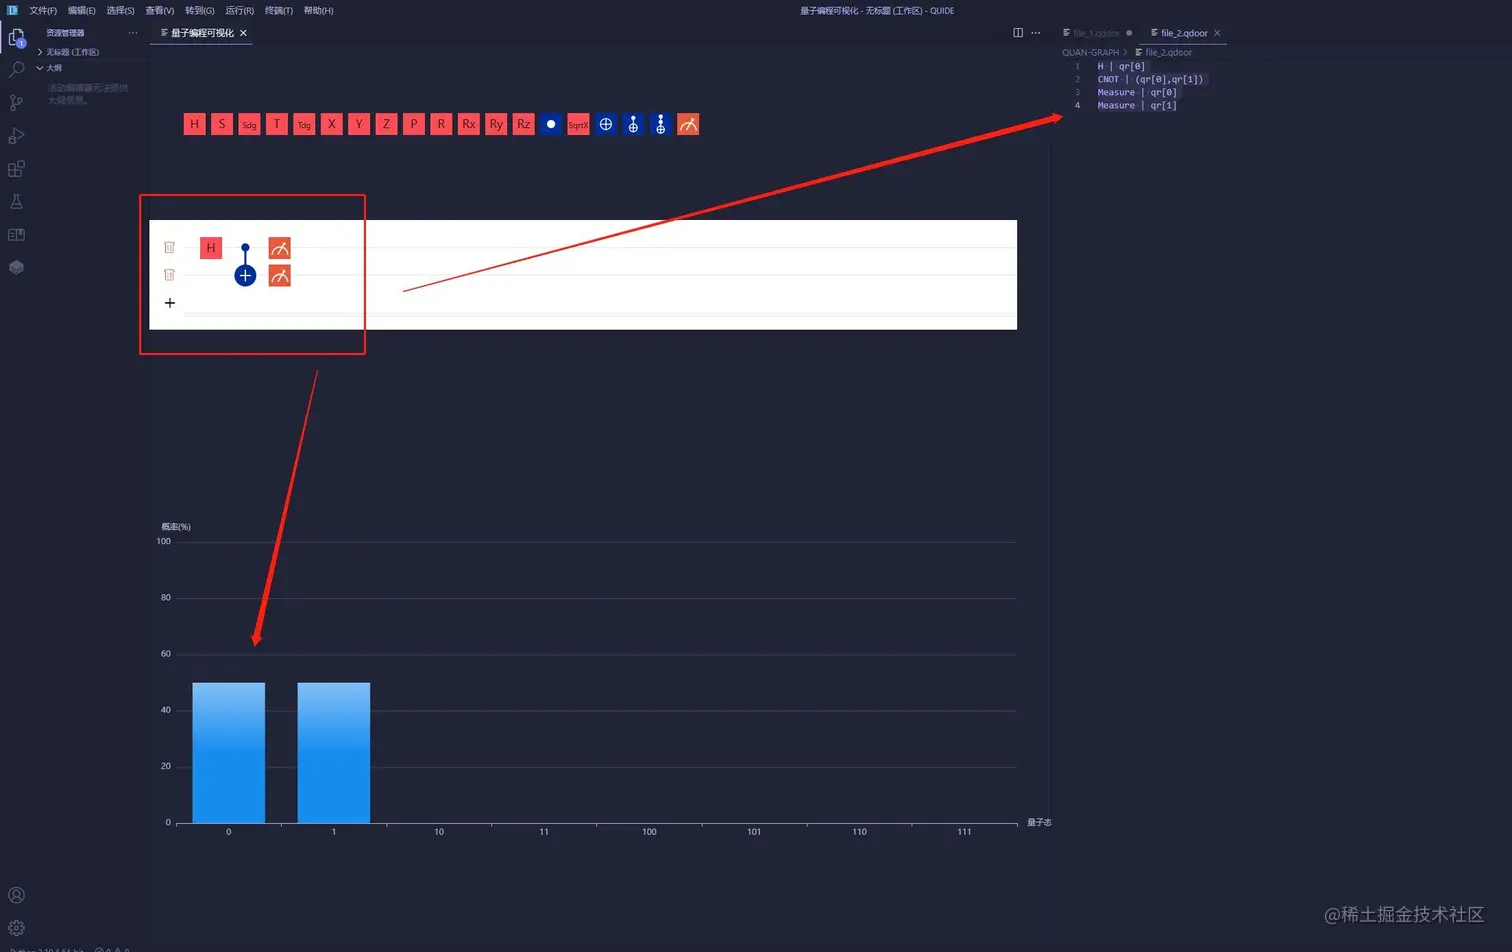The image size is (1512, 952).
Task: Open editor more actions ellipsis
Action: (1036, 33)
